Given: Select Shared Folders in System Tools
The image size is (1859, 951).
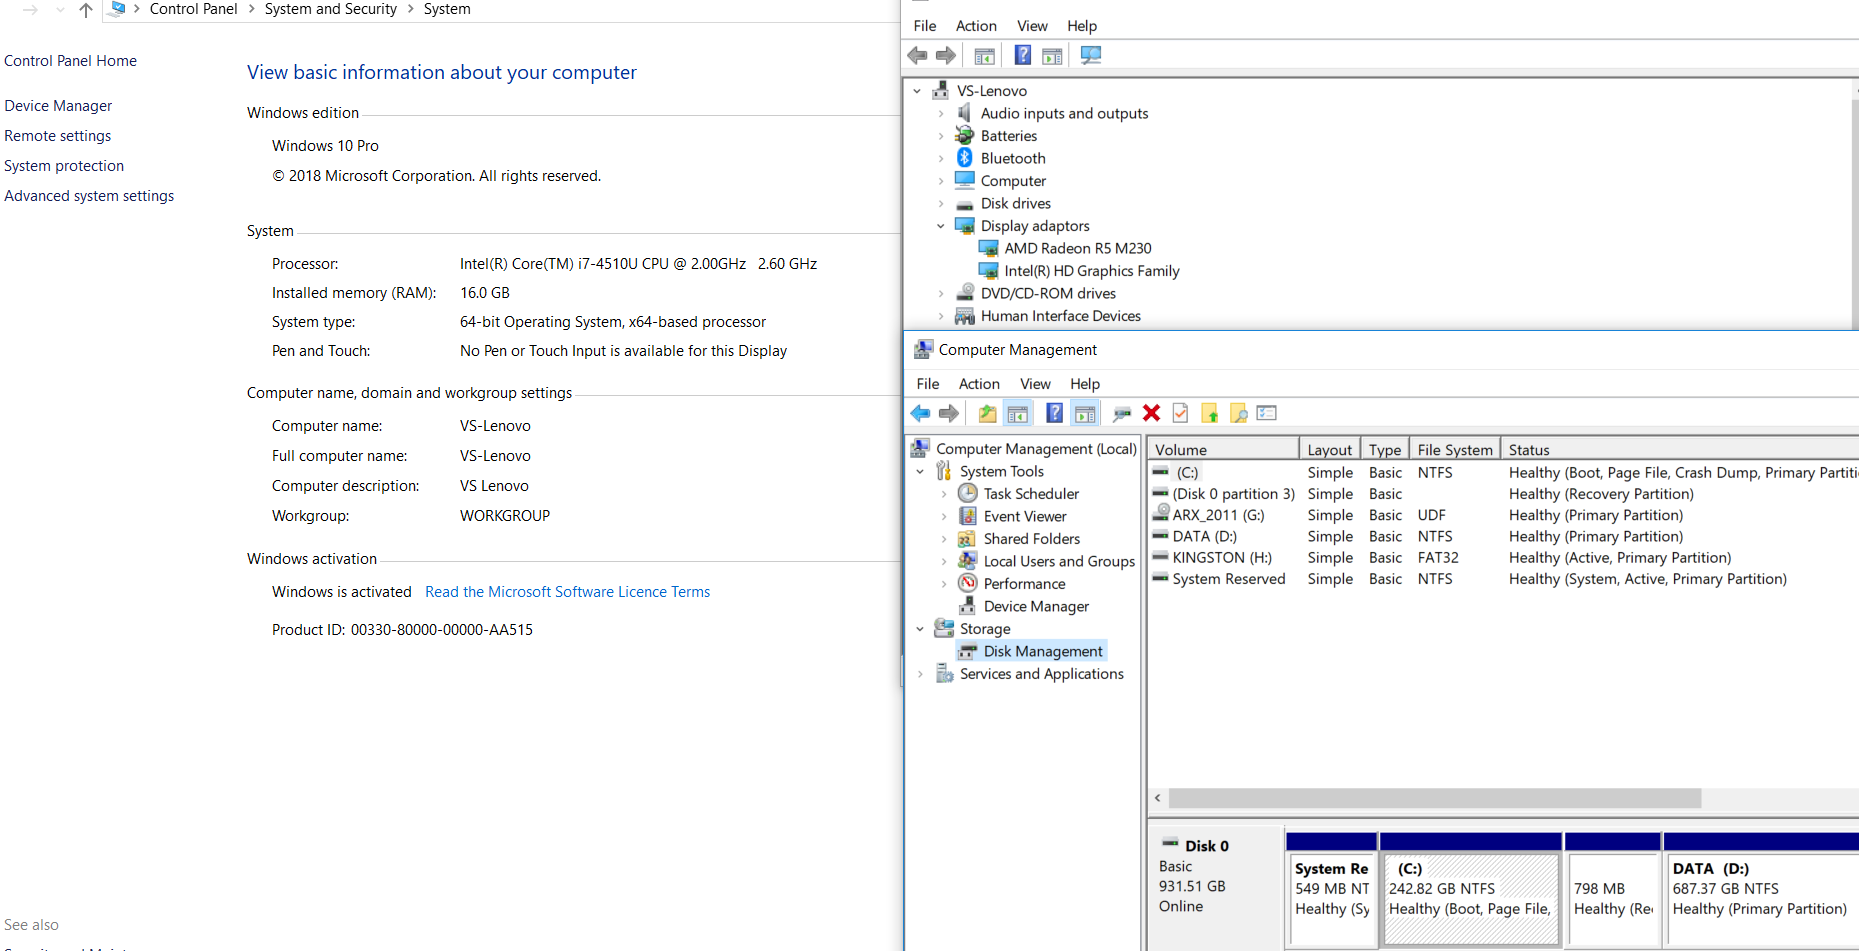Looking at the screenshot, I should 1032,539.
